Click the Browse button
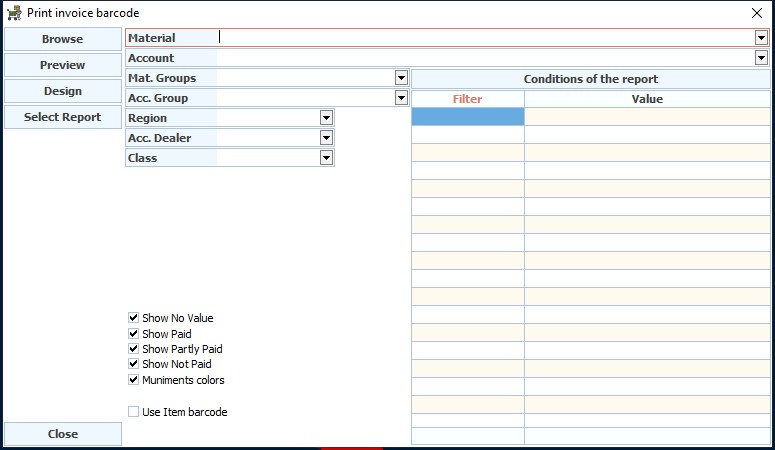The width and height of the screenshot is (775, 450). pyautogui.click(x=63, y=39)
